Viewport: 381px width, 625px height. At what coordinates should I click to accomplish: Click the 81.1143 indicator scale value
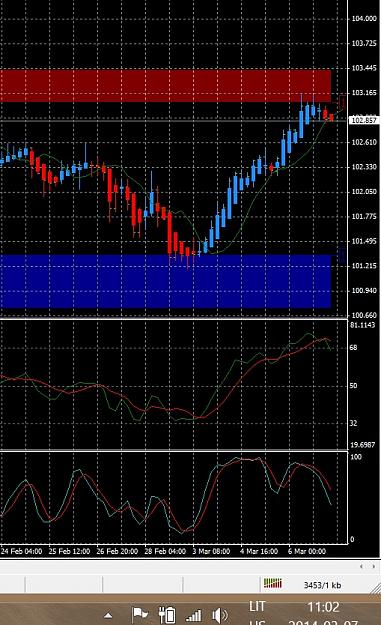pyautogui.click(x=363, y=325)
